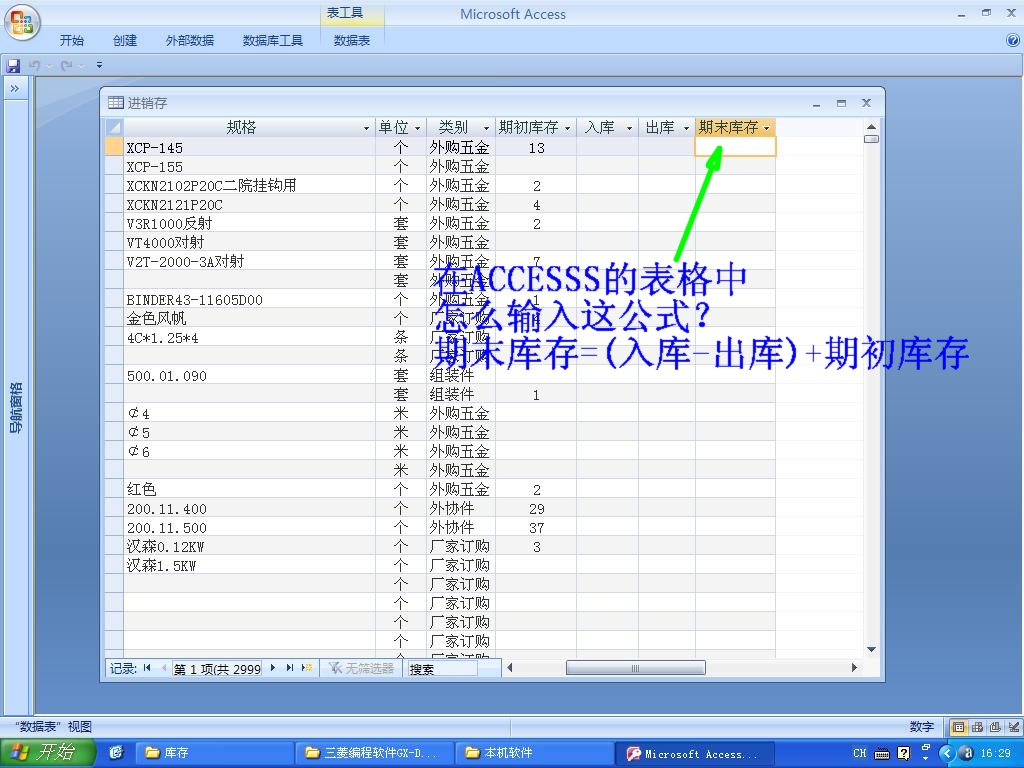Show hidden tray icons arrow

click(x=948, y=754)
